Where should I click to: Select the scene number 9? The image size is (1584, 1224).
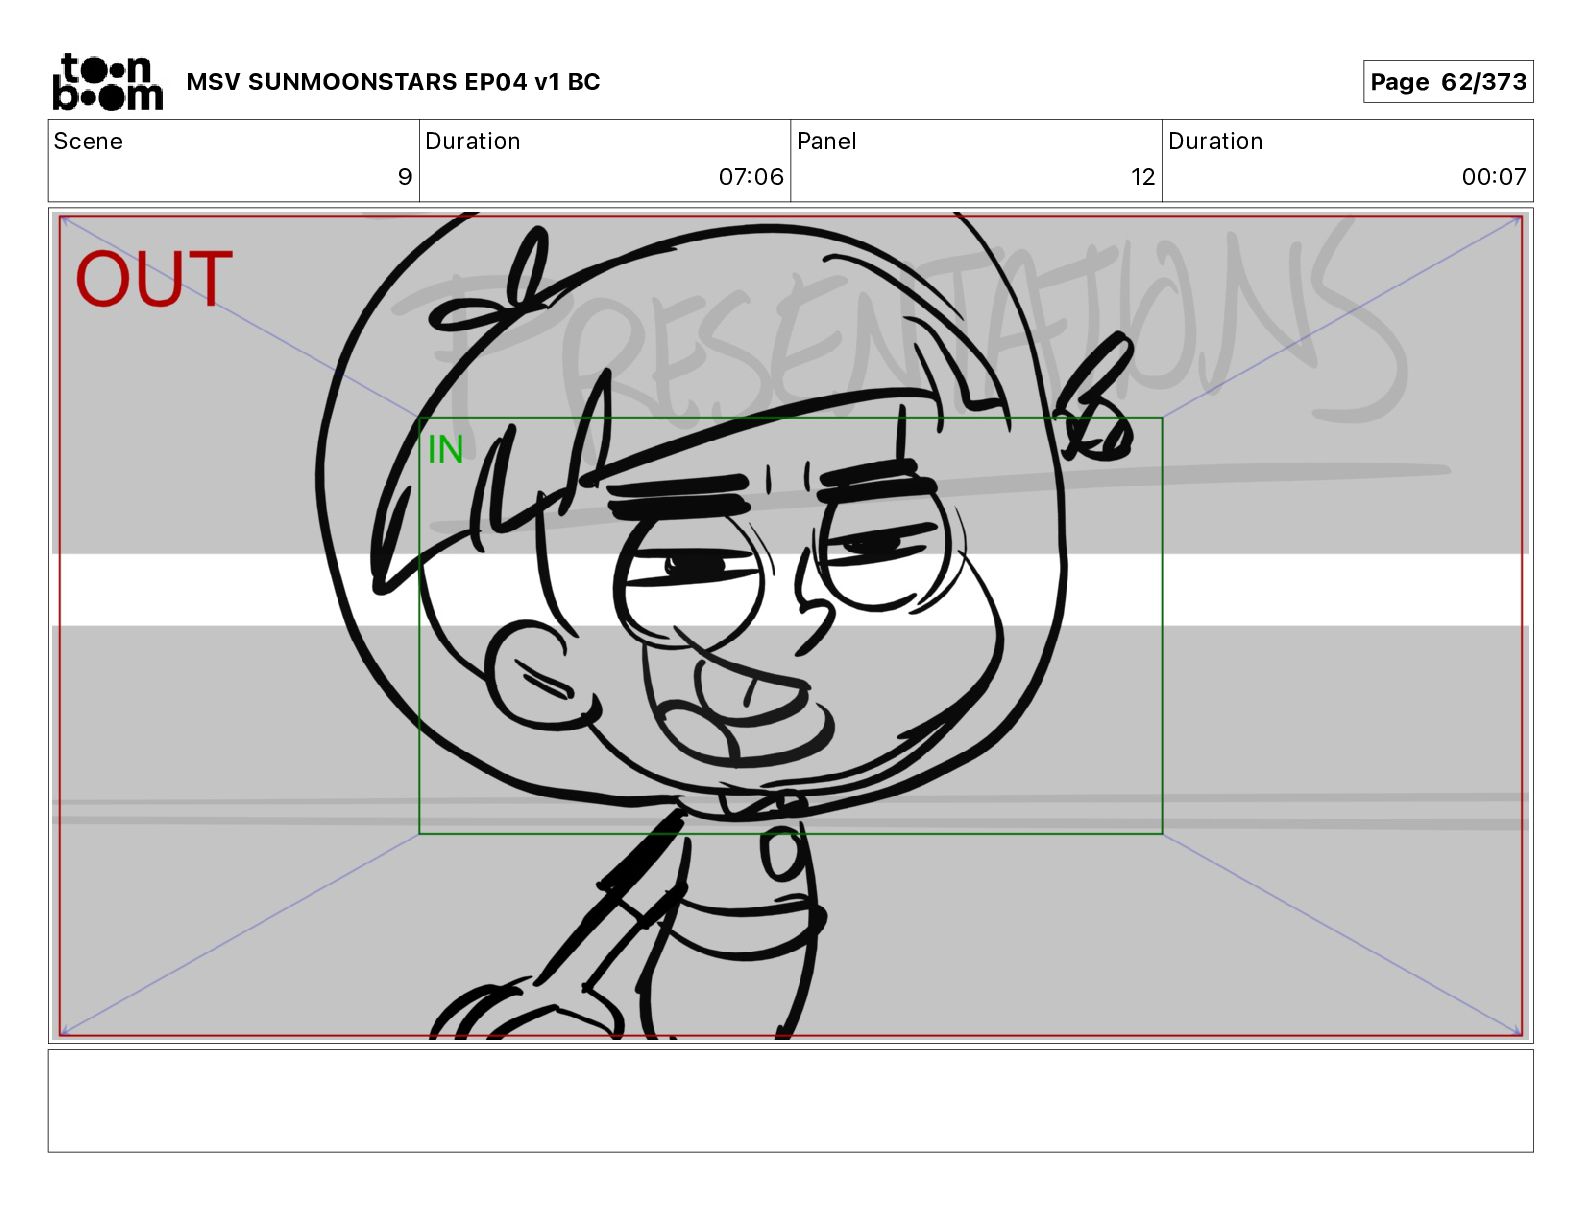pyautogui.click(x=404, y=177)
